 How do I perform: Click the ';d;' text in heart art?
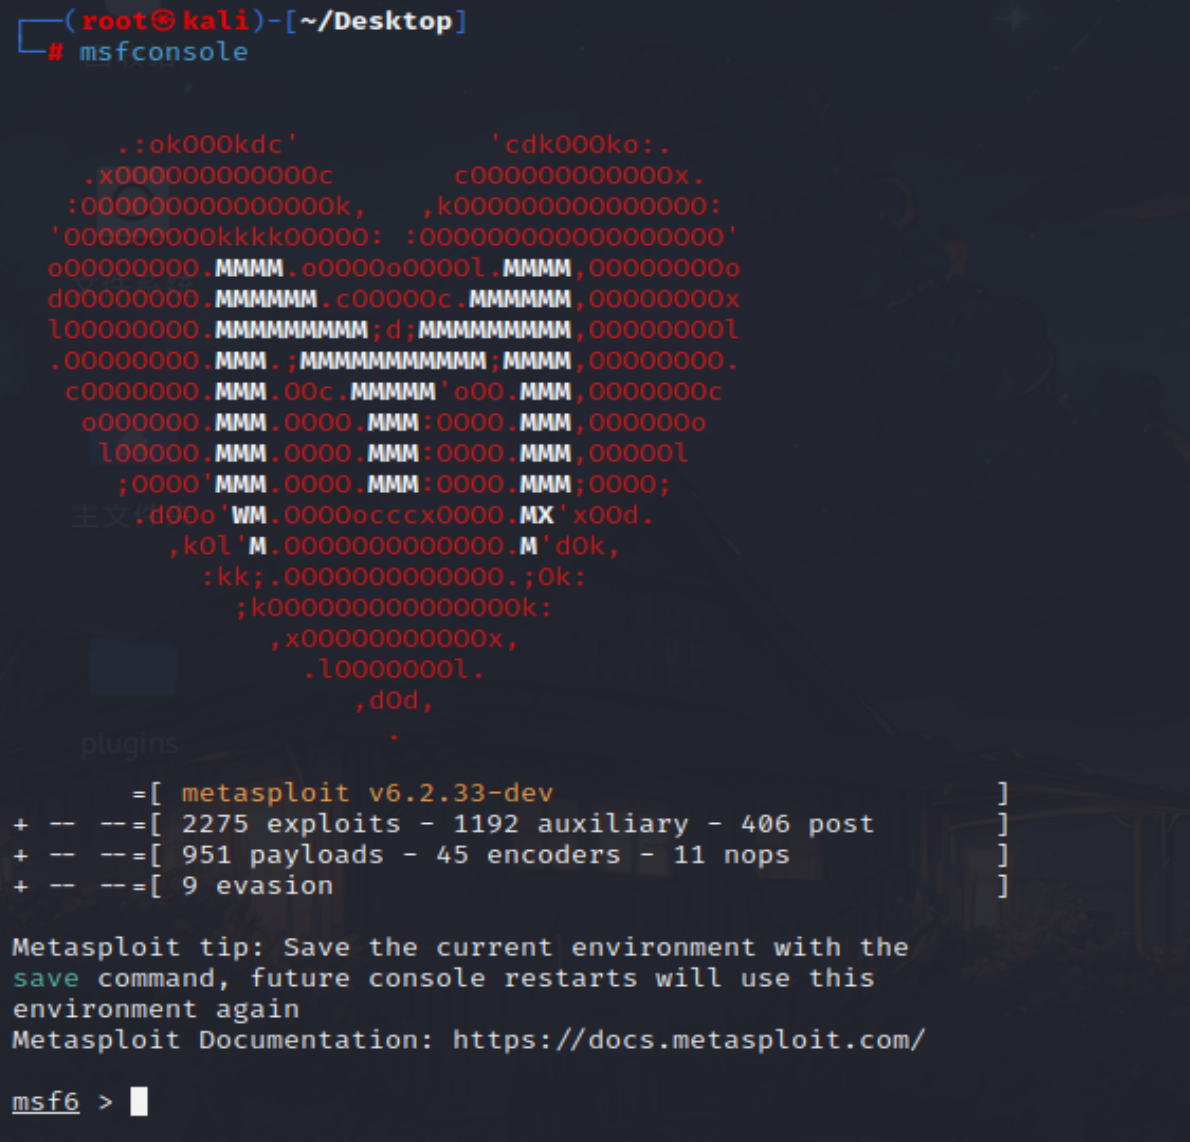(393, 330)
